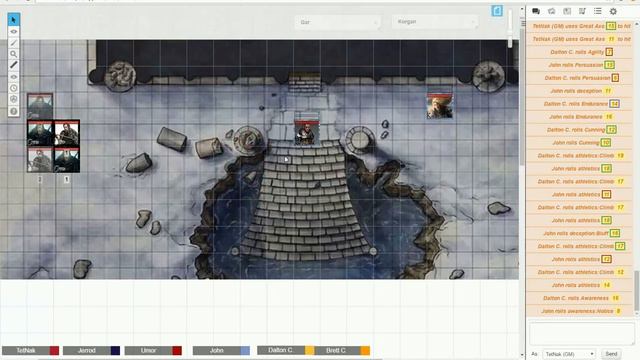Click 'Dalton C. rolls Endurance' roll result
This screenshot has width=640, height=360.
[614, 104]
